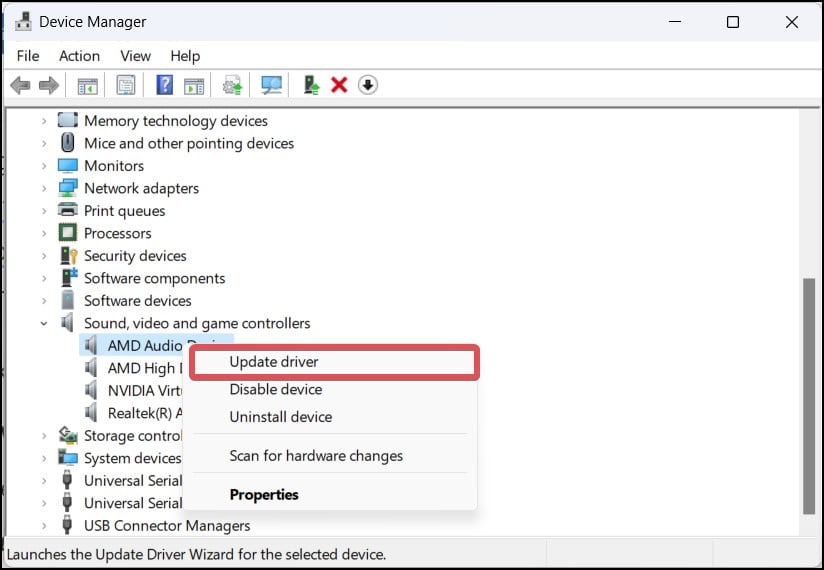Maximize the Device Manager window
Image resolution: width=824 pixels, height=570 pixels.
point(733,22)
